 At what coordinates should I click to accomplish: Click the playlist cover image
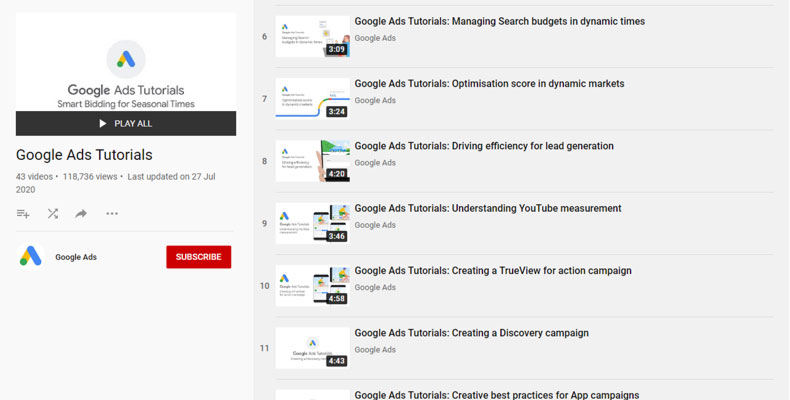pos(126,62)
